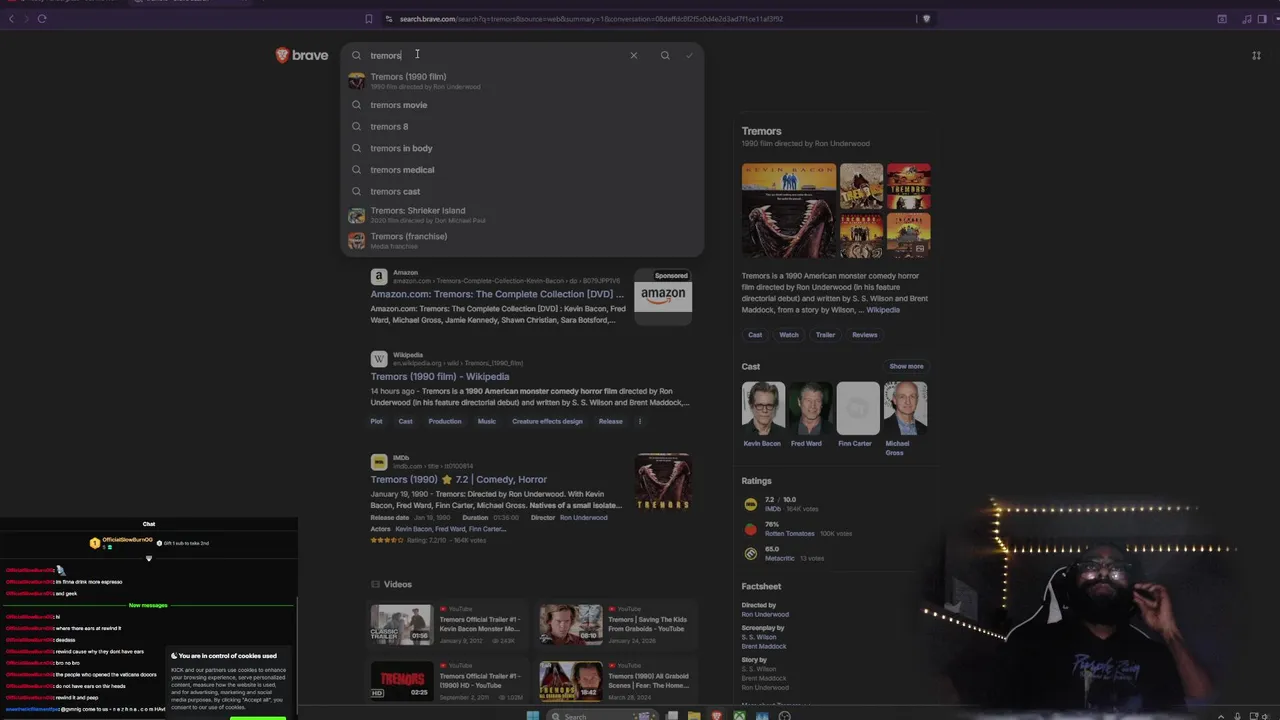Click the Videos section film icon
Image resolution: width=1280 pixels, height=720 pixels.
375,584
